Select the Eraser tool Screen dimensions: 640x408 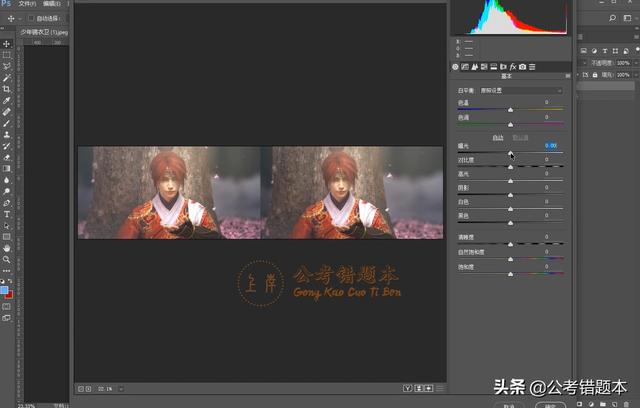[7, 157]
